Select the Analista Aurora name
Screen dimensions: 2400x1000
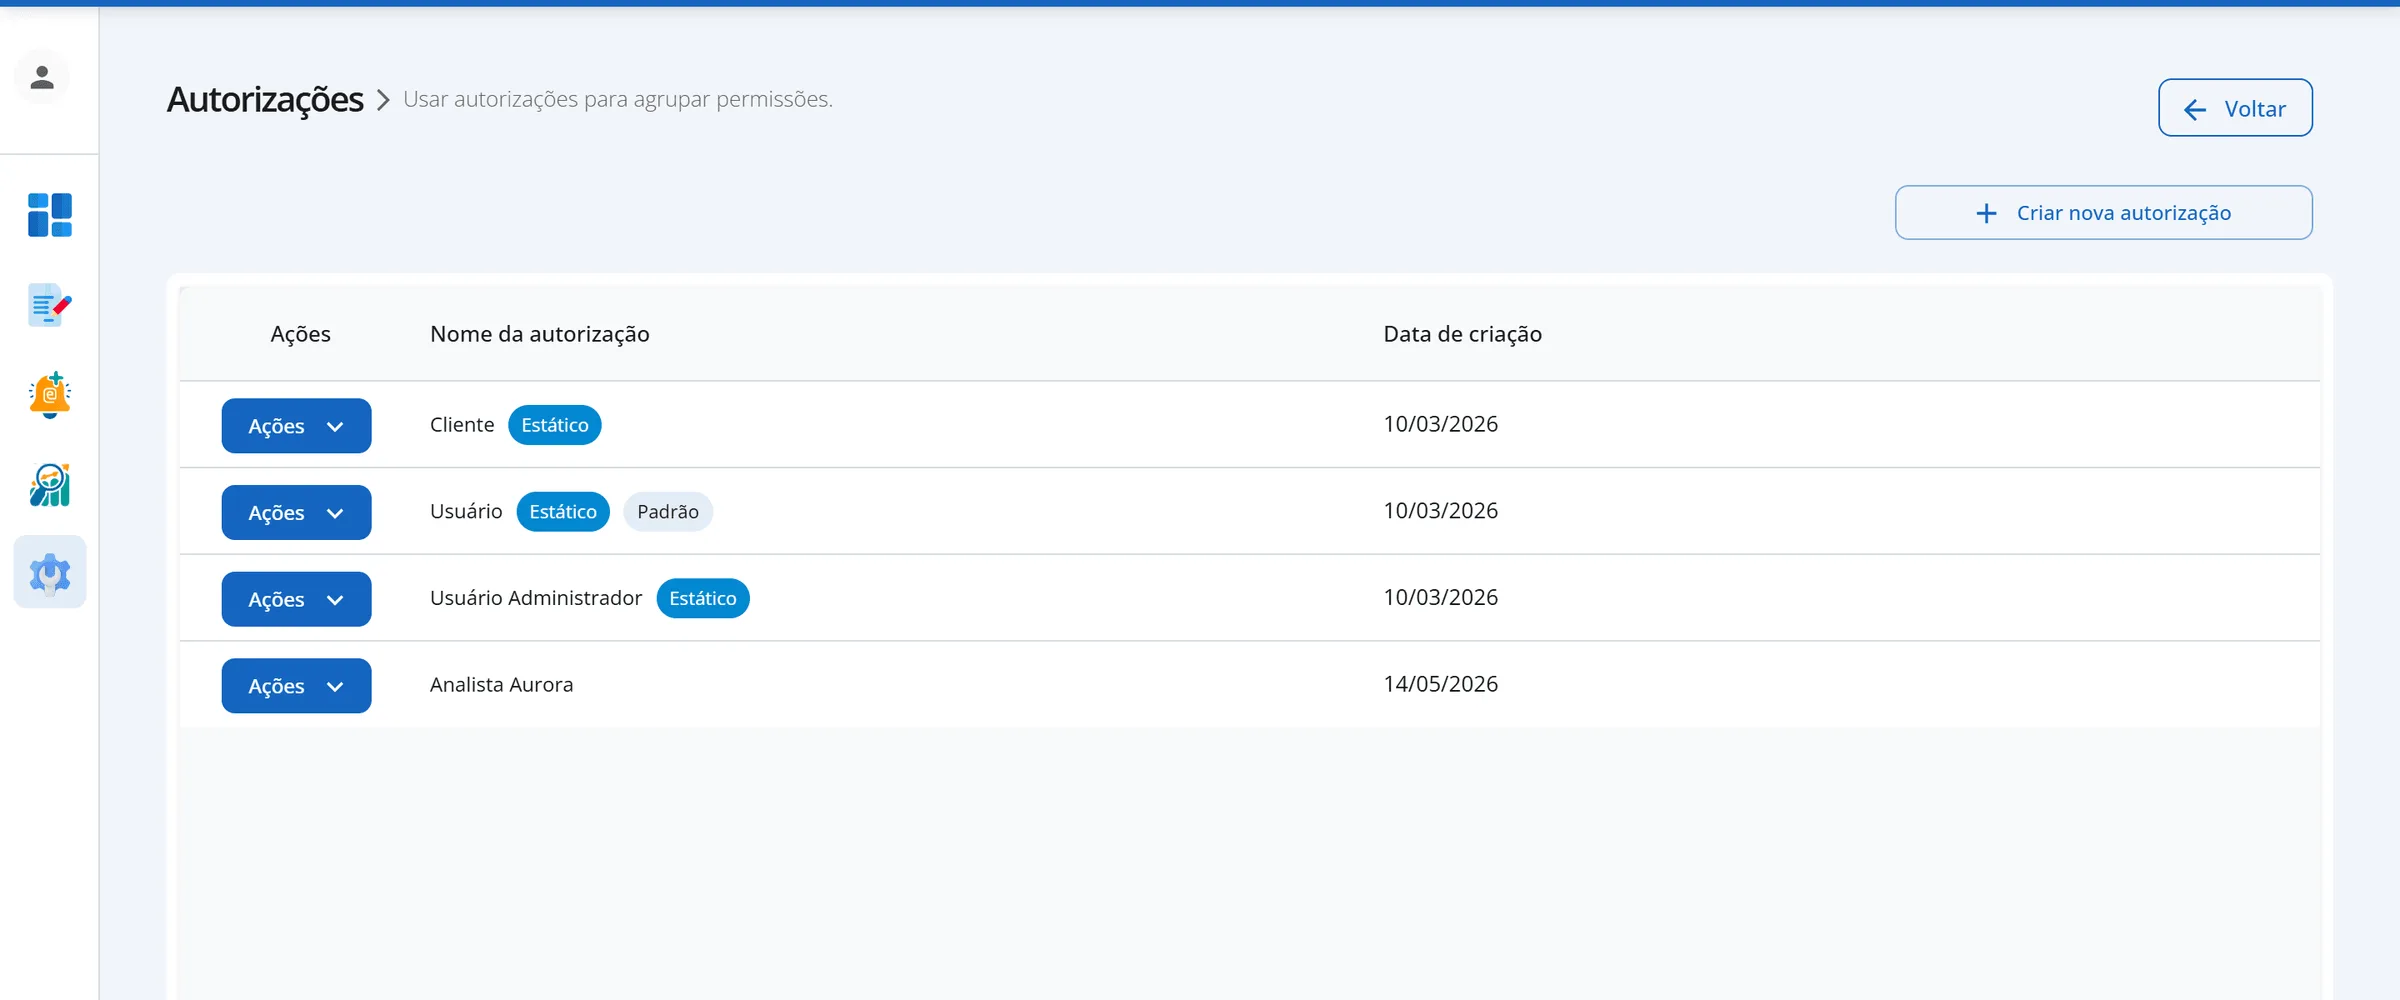point(502,685)
